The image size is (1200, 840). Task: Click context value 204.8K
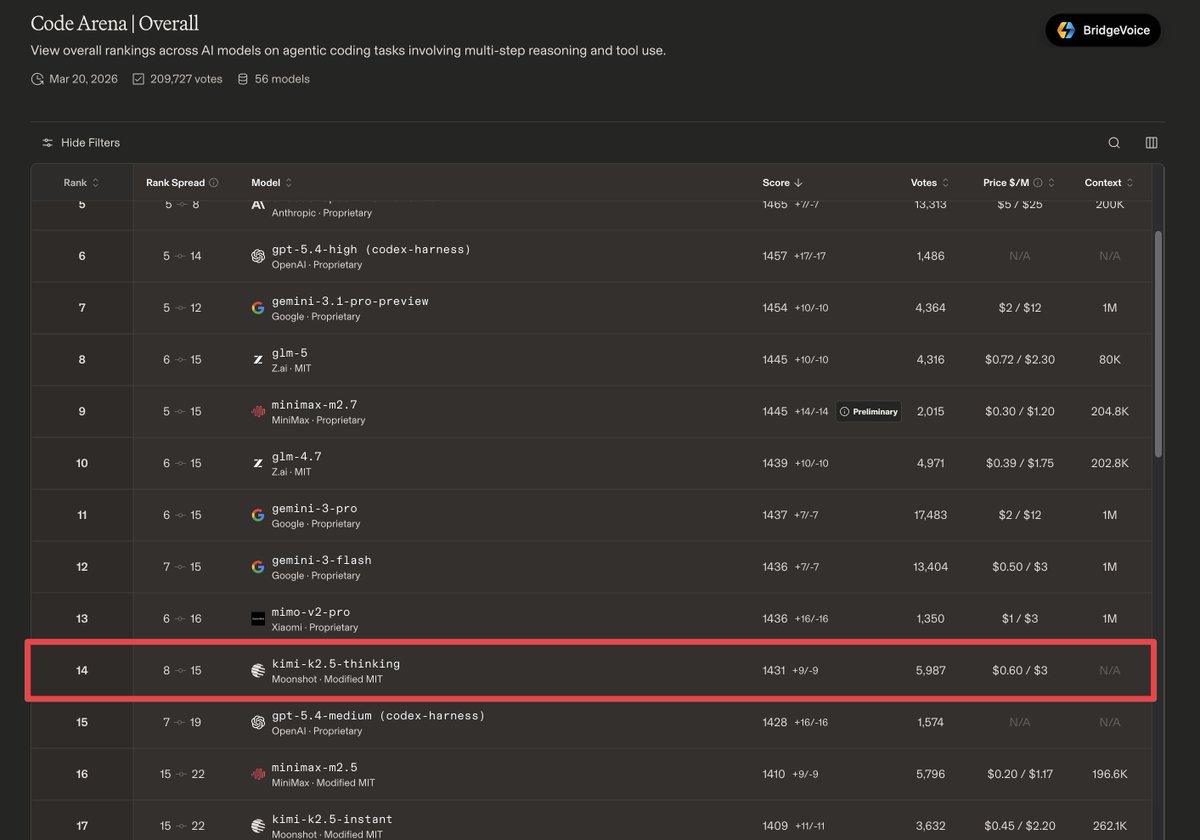tap(1109, 411)
